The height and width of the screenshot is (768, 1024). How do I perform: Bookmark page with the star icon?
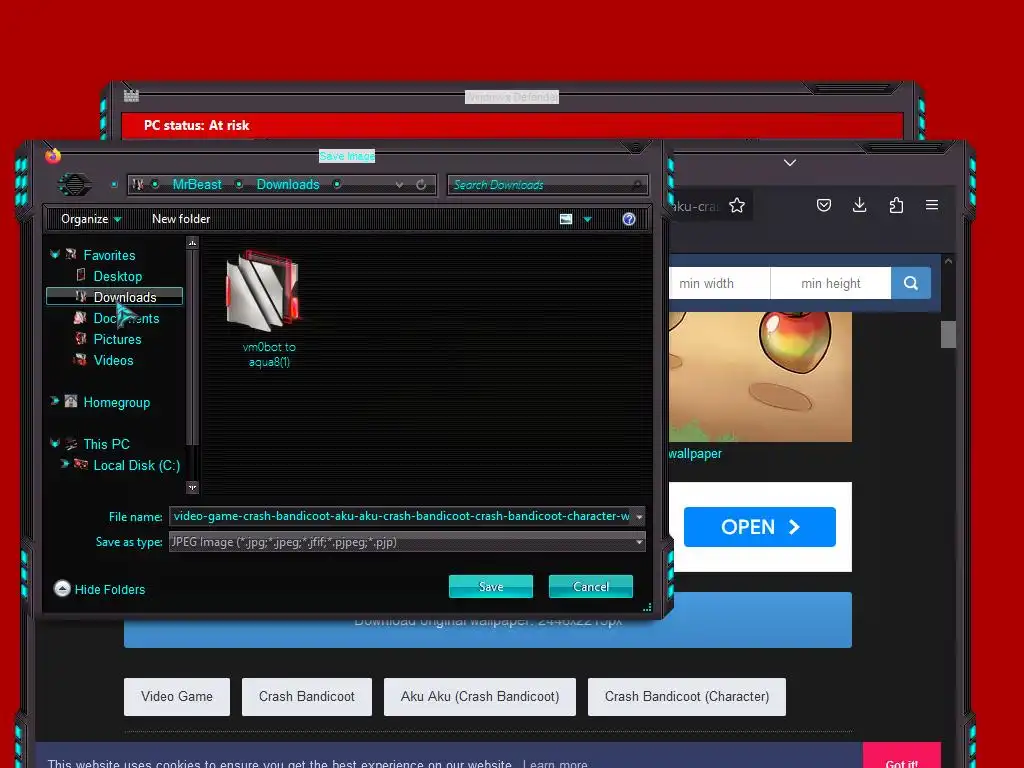pos(737,206)
